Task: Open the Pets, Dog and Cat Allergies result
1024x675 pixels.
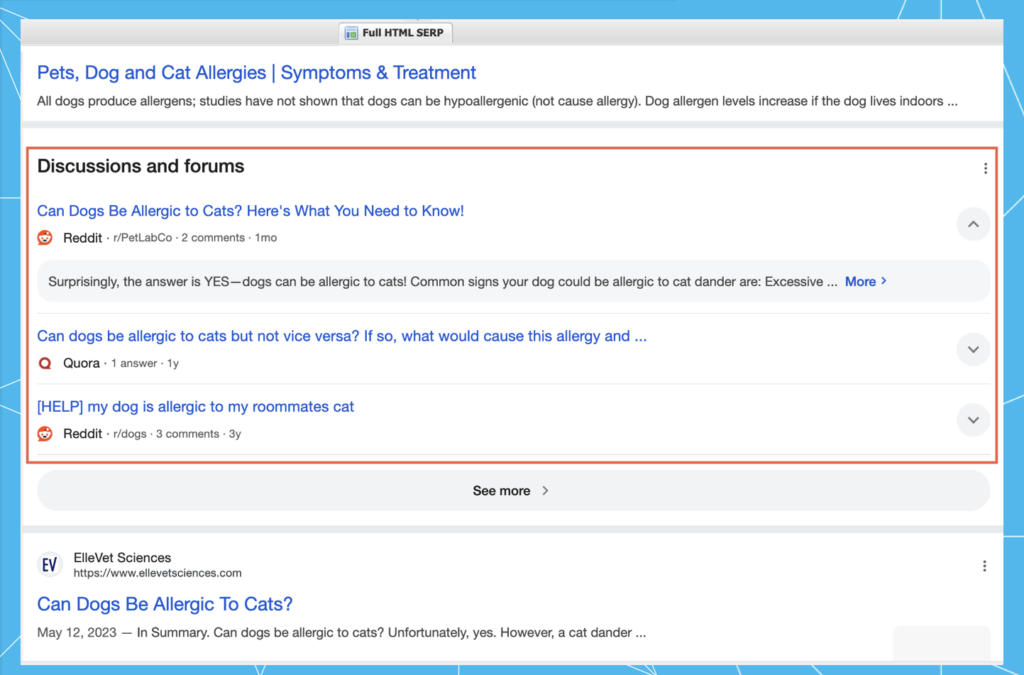Action: tap(255, 72)
